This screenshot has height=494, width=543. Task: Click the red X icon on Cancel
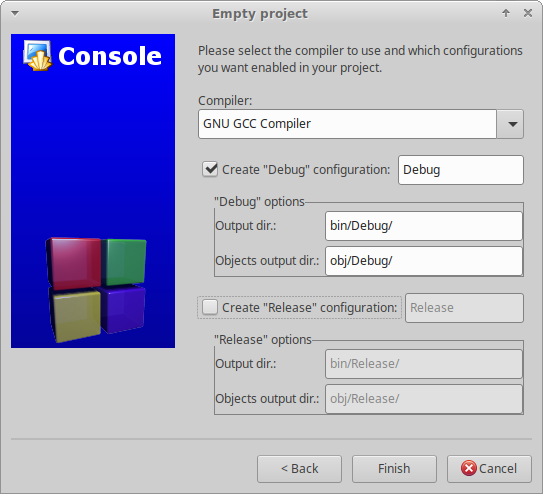[469, 468]
